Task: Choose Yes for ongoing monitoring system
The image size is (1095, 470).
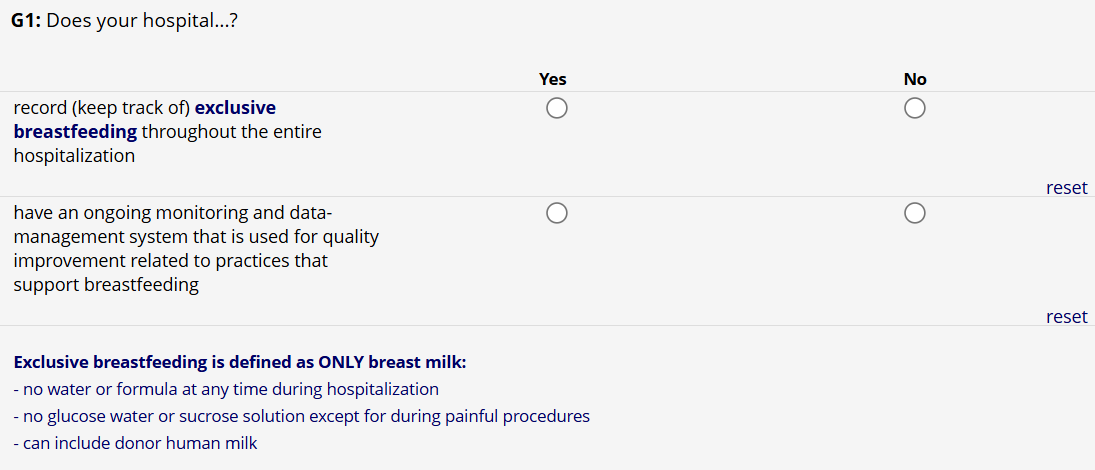Action: (x=557, y=213)
